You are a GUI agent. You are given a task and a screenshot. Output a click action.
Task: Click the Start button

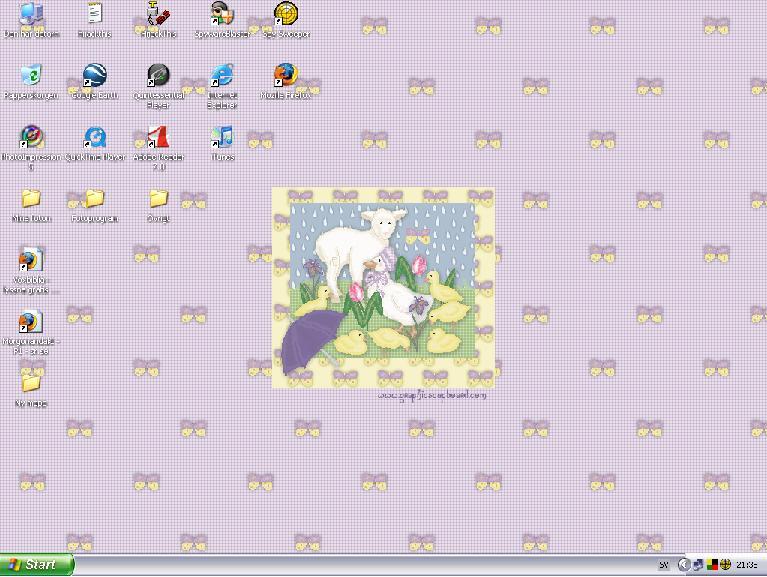(37, 565)
